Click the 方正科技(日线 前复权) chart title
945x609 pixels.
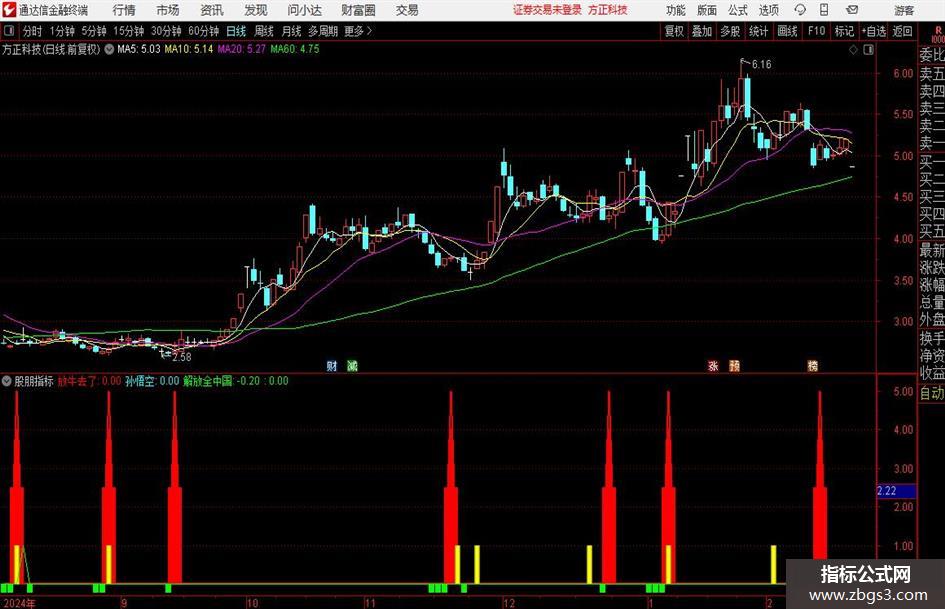pos(51,49)
